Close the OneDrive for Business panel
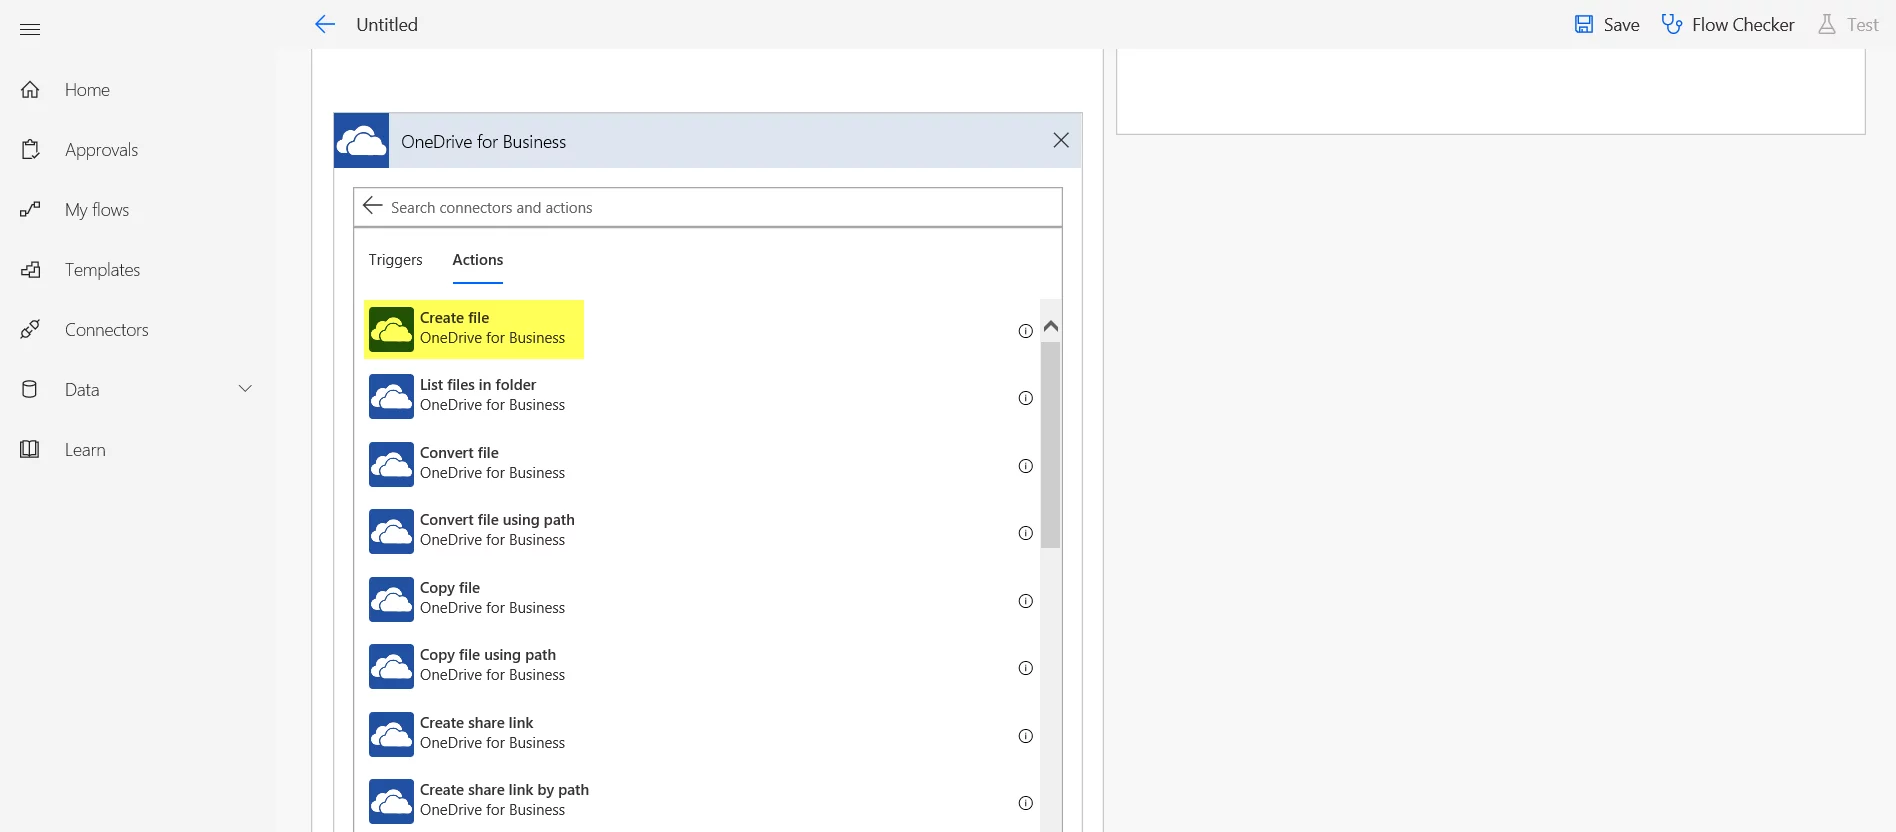Screen dimensions: 1896x832 (1061, 140)
